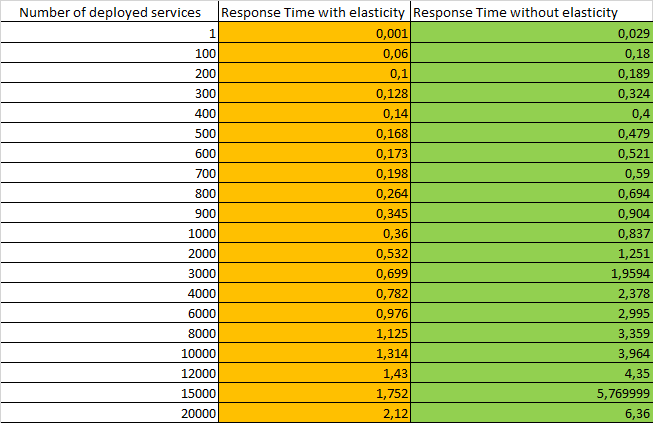Click the cell containing 0,168
653x423 pixels.
click(314, 132)
